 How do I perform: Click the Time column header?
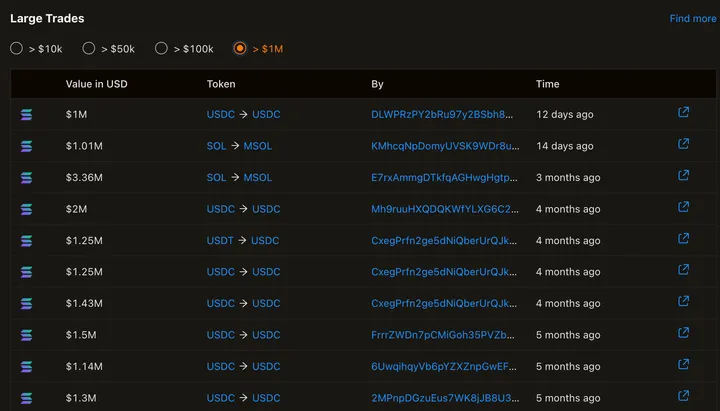pyautogui.click(x=547, y=84)
